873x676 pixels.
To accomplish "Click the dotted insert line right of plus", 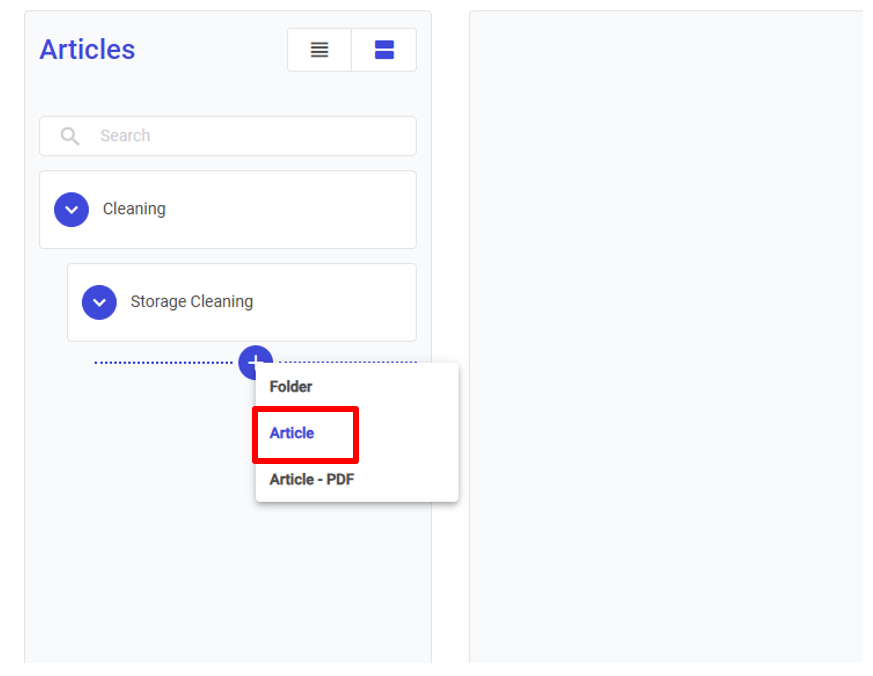I will coord(350,362).
